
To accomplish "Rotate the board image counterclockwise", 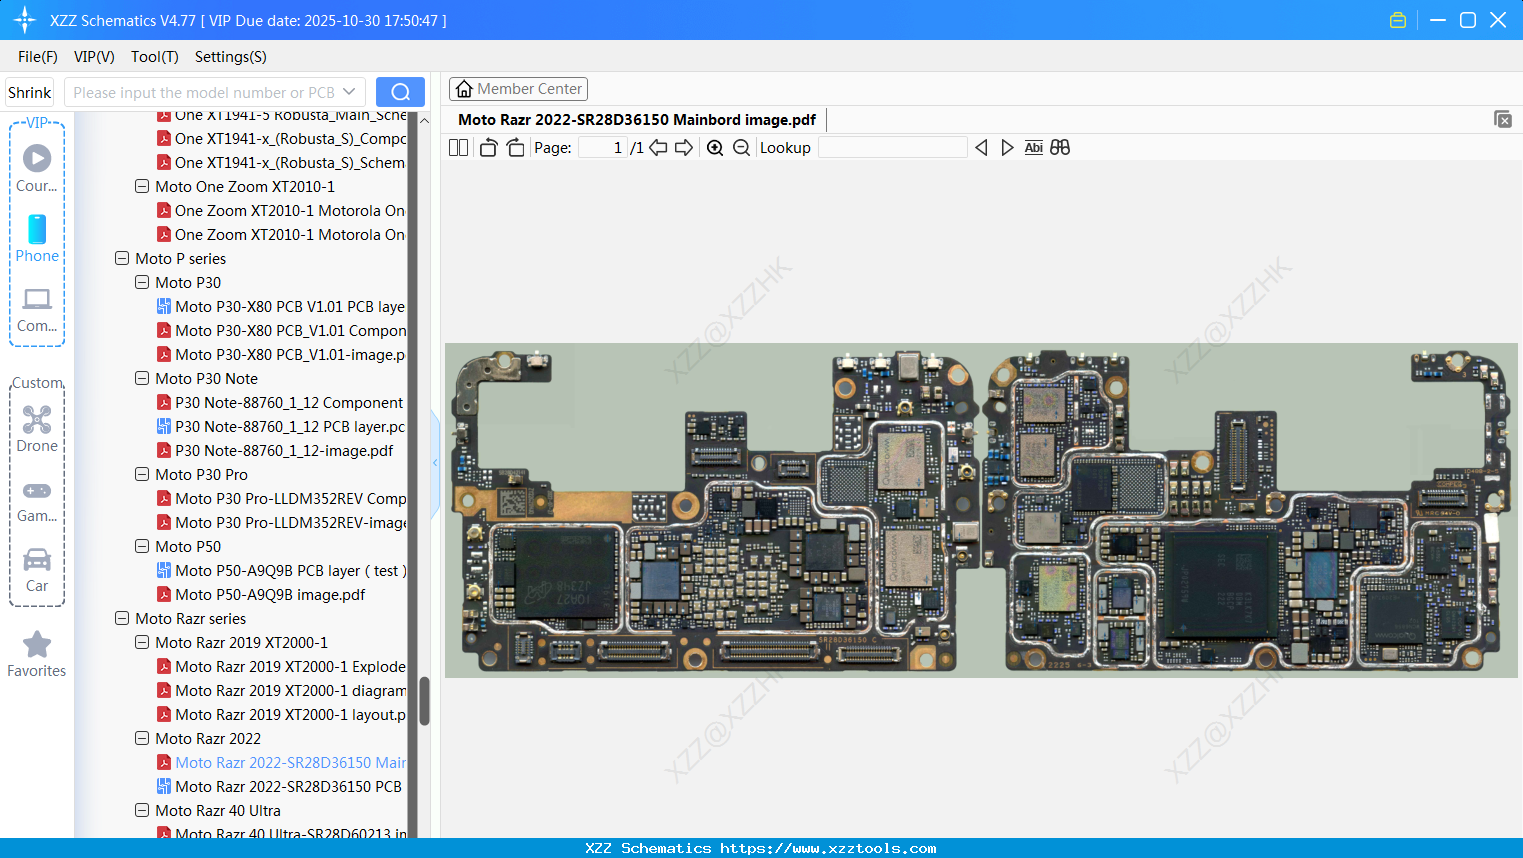I will tap(487, 147).
